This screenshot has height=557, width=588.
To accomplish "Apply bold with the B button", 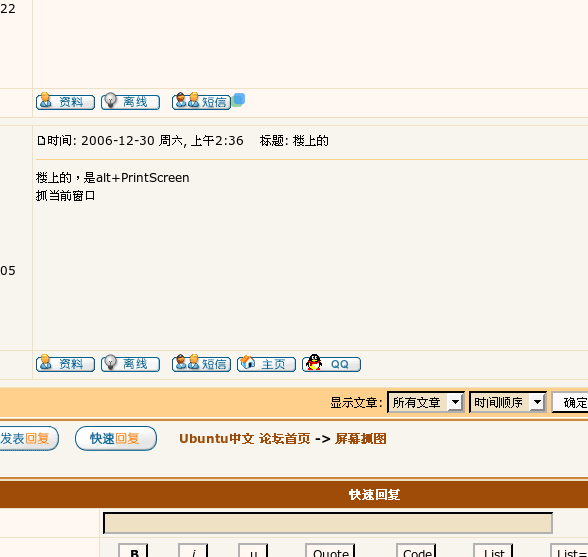I will [133, 551].
